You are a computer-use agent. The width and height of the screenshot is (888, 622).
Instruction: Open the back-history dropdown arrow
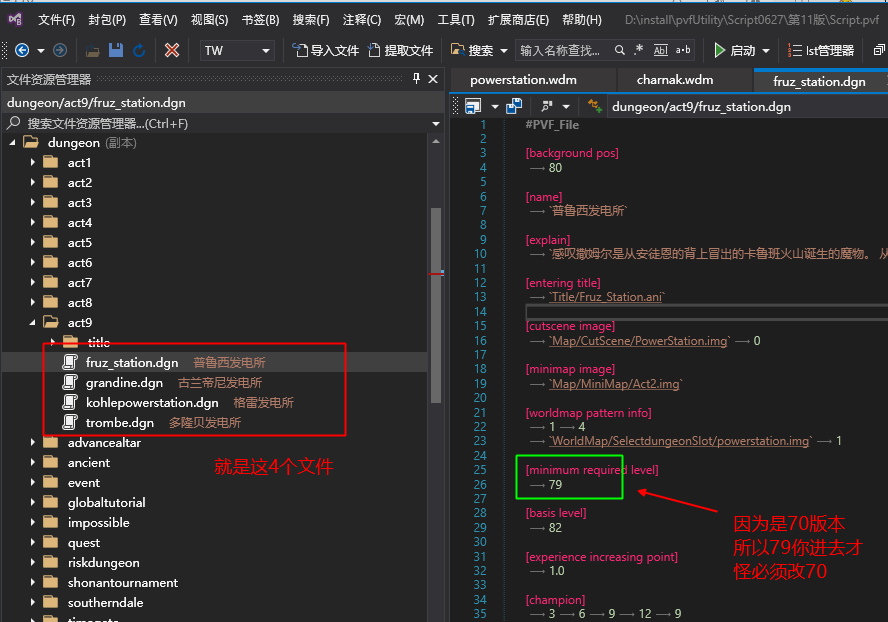(41, 51)
